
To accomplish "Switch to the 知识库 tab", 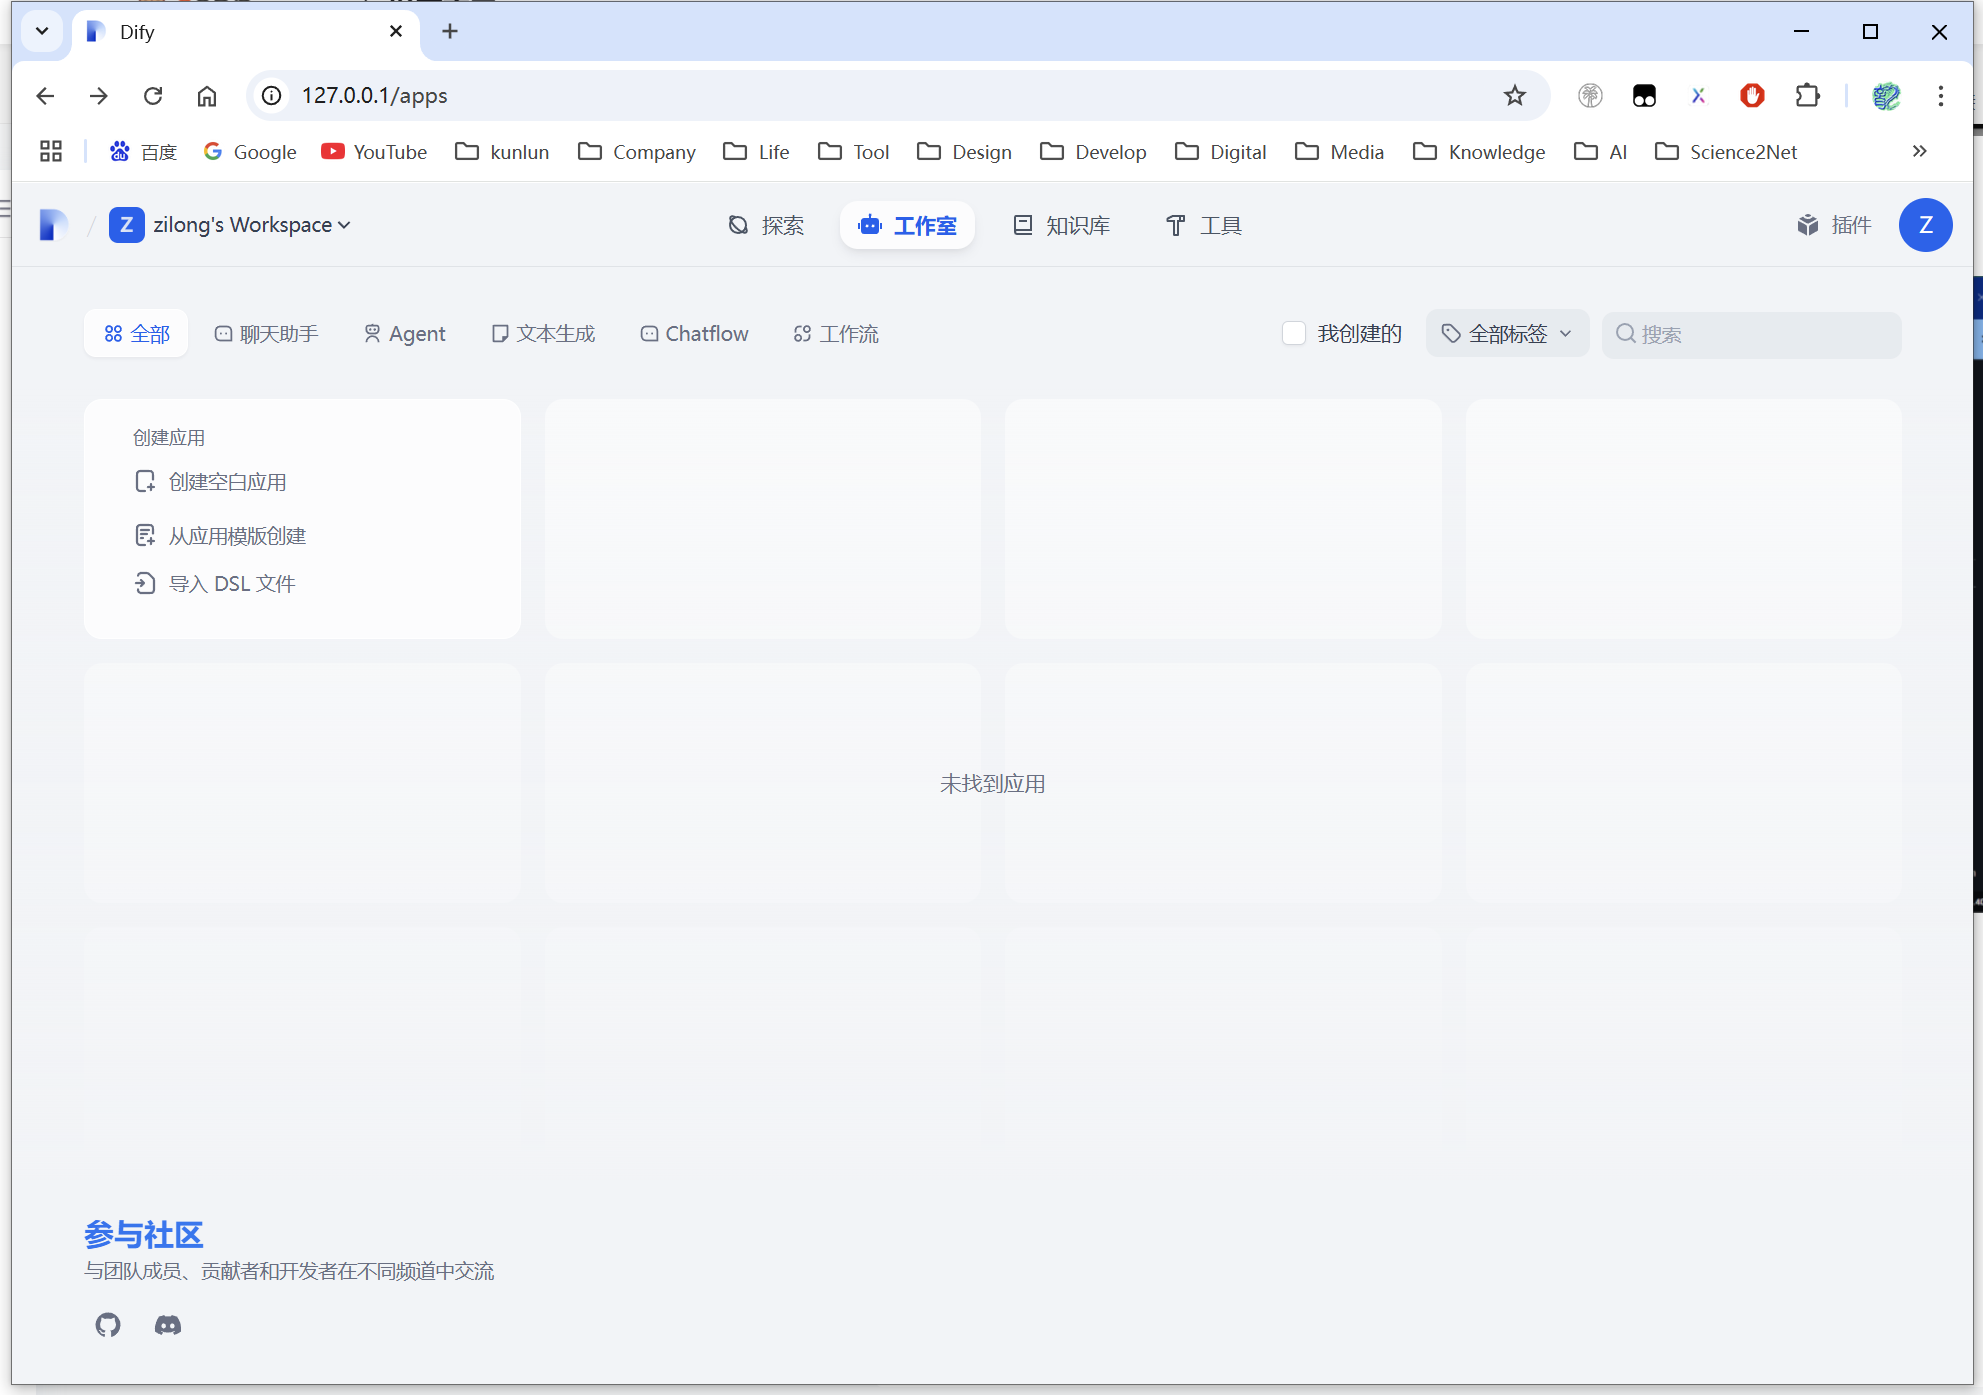I will (1062, 226).
